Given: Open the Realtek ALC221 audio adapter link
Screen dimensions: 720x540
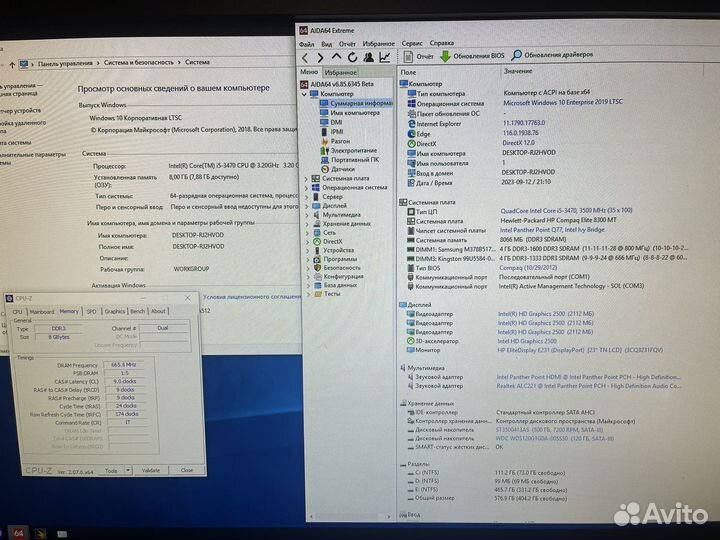Looking at the screenshot, I should click(x=588, y=386).
